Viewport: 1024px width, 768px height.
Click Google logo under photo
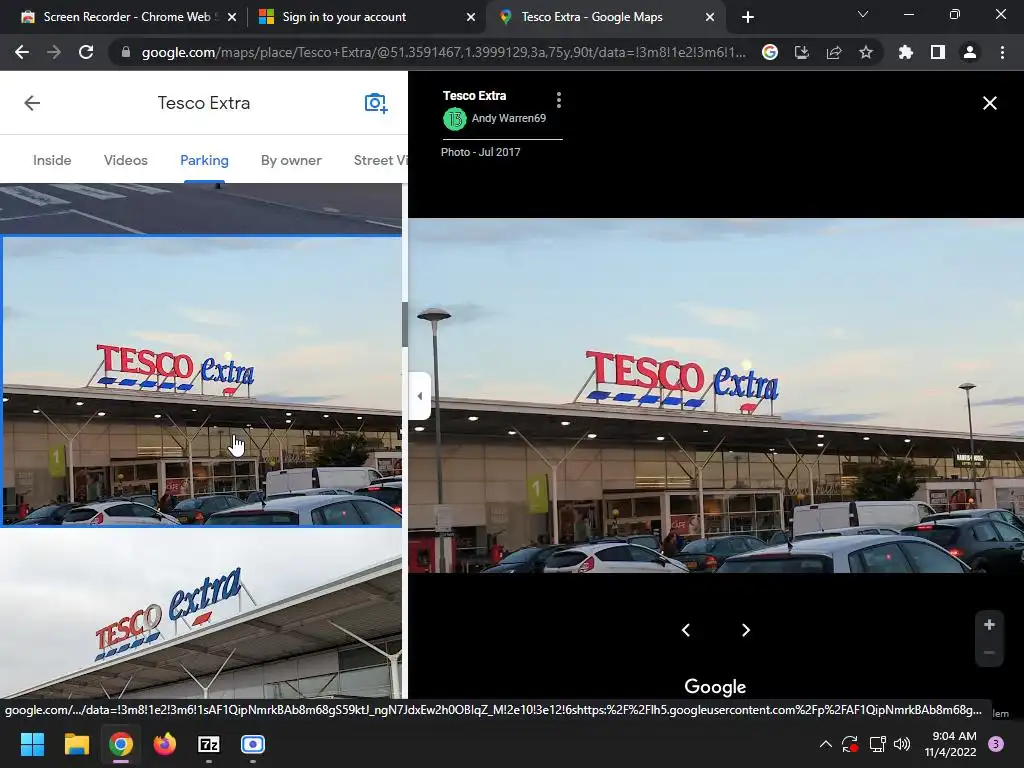tap(715, 687)
